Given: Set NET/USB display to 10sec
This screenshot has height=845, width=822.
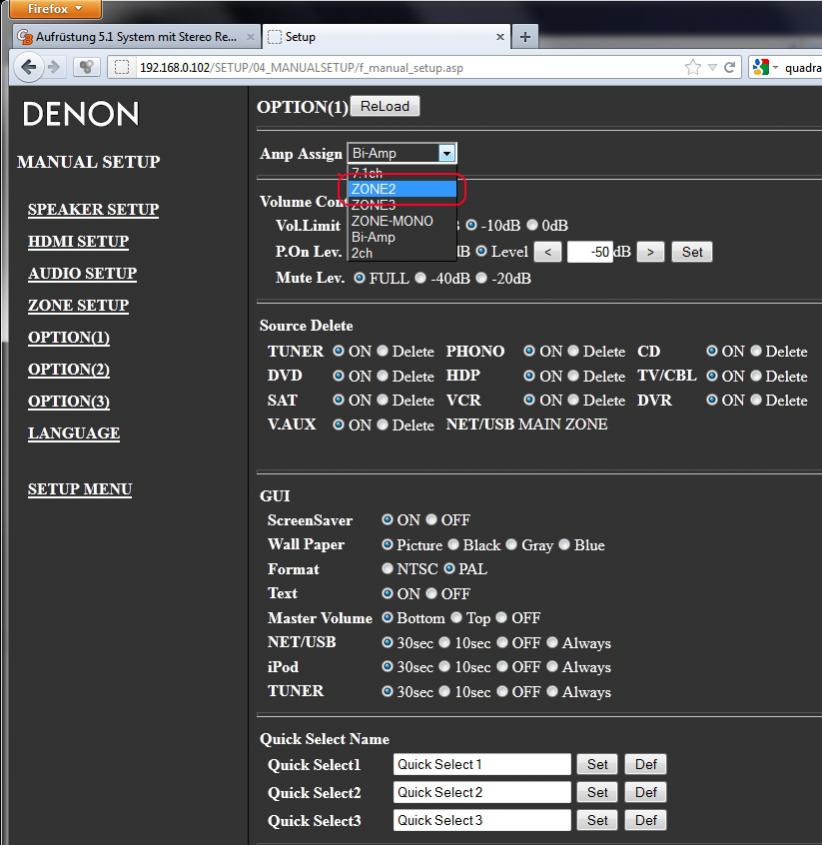Looking at the screenshot, I should point(444,642).
